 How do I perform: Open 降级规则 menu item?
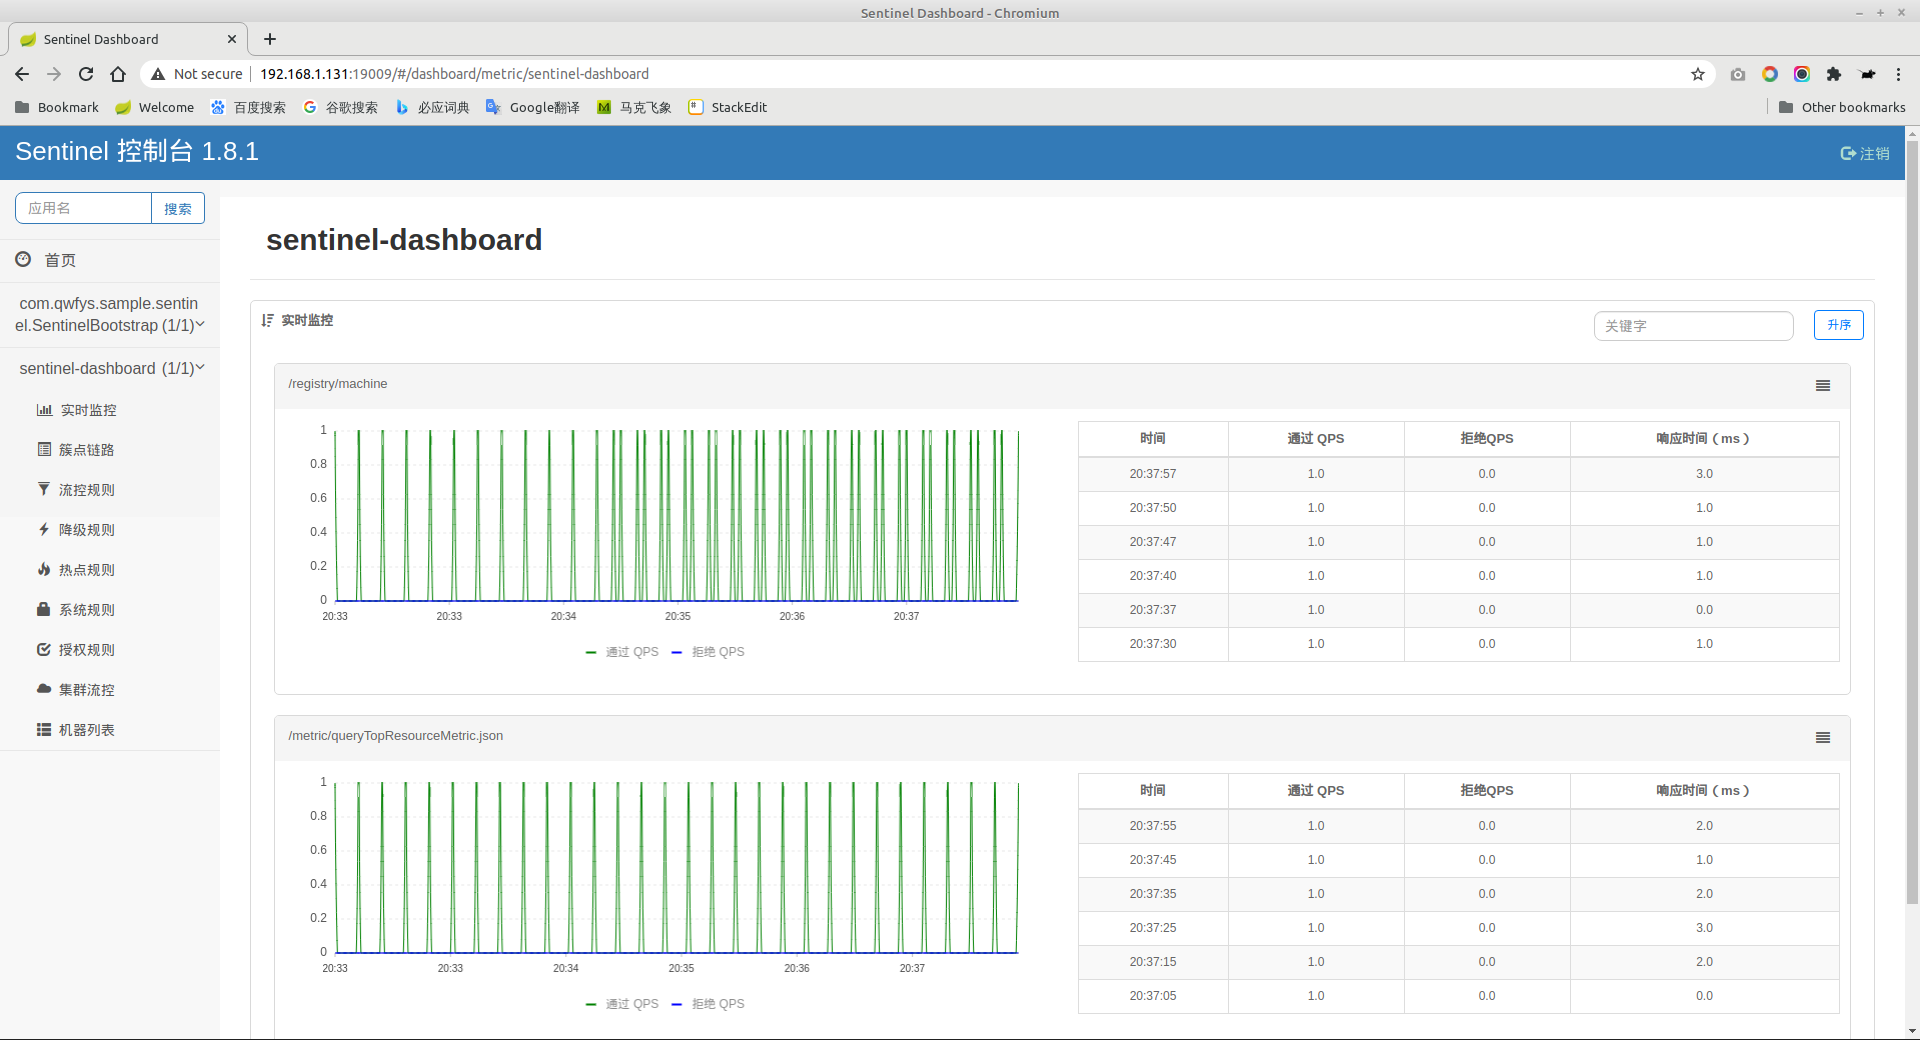pyautogui.click(x=86, y=530)
